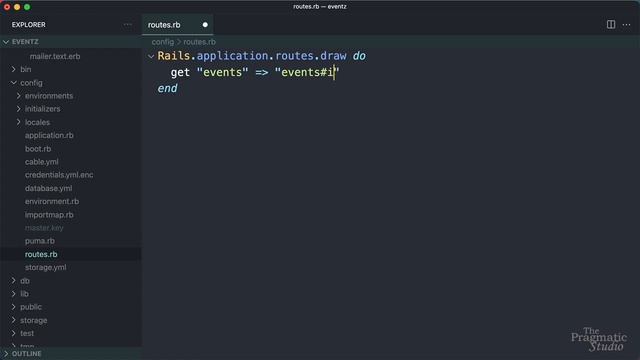This screenshot has width=640, height=360.
Task: Open environment.rb file
Action: 52,201
